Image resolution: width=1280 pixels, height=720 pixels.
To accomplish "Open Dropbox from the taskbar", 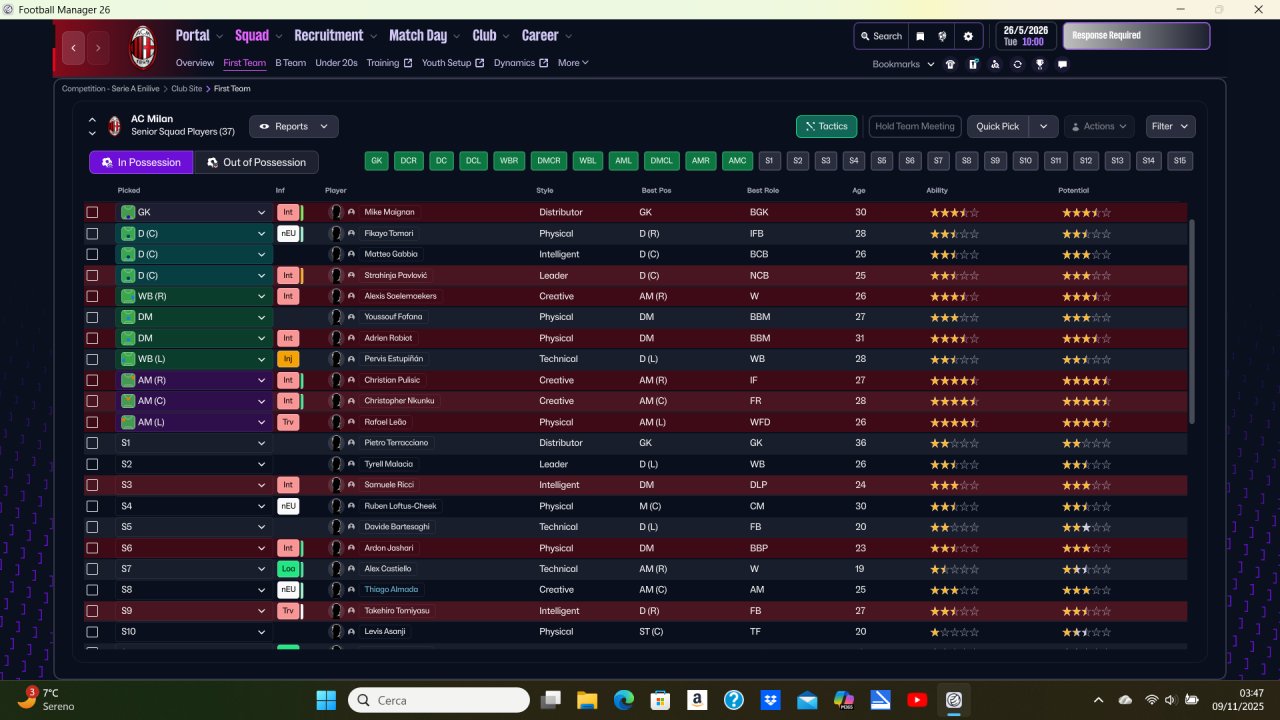I will point(770,700).
